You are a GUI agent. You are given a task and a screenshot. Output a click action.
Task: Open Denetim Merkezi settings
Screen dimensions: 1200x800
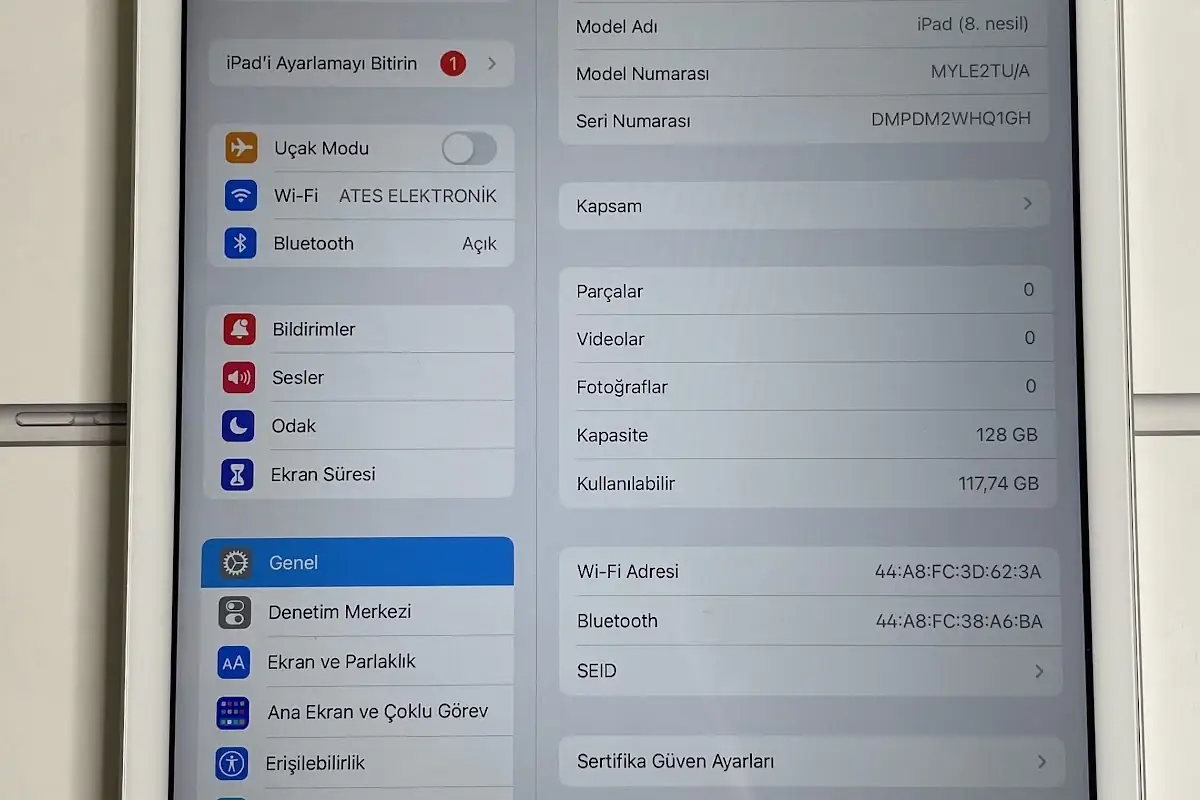point(357,612)
